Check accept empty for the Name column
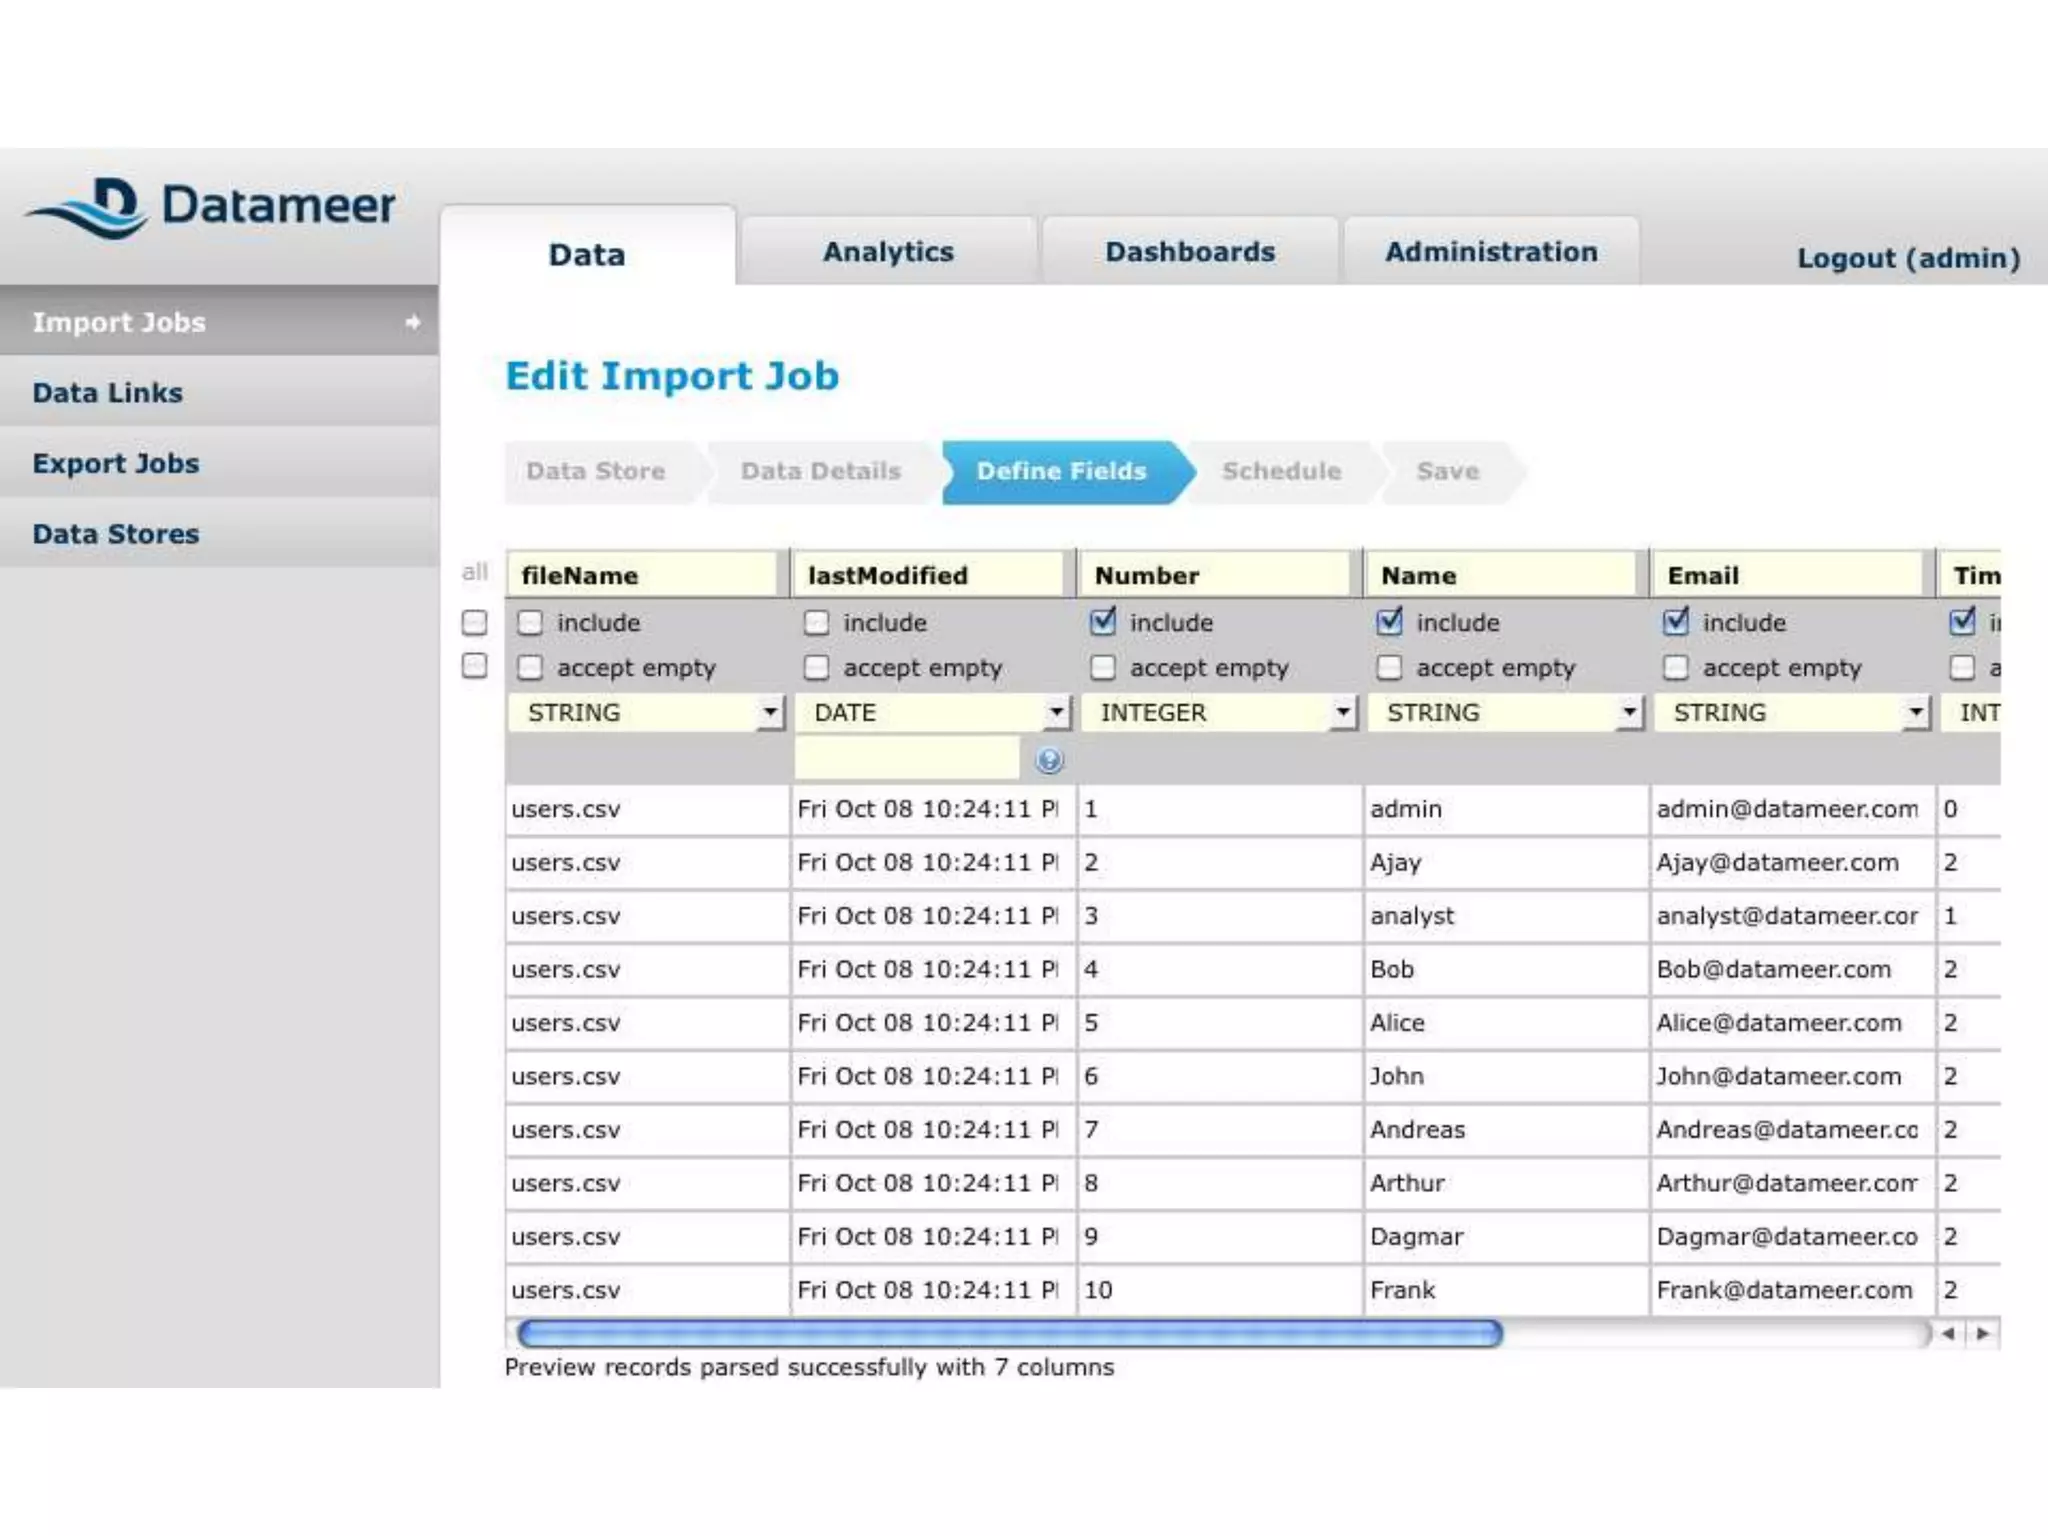 click(1389, 667)
